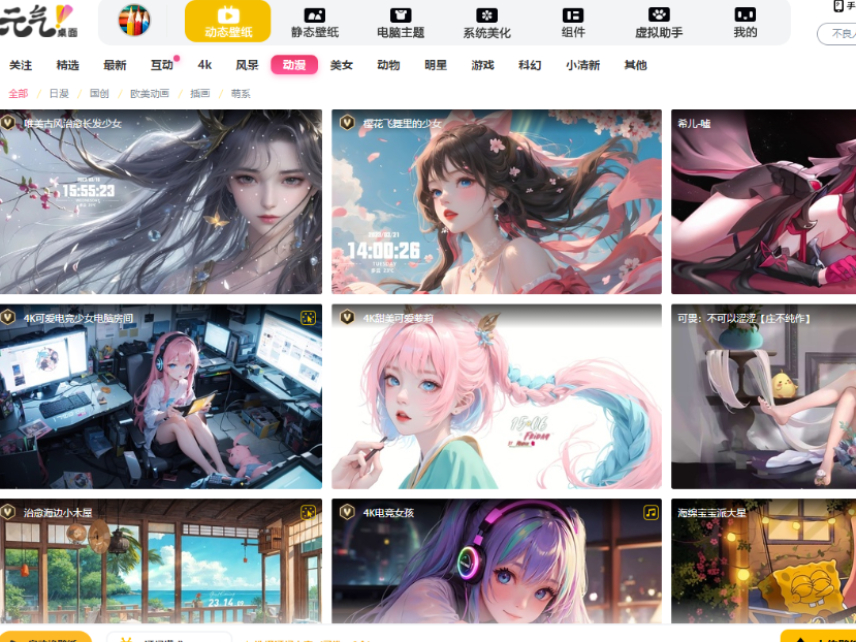Click the 元气桌面 logo
The width and height of the screenshot is (856, 642).
point(38,21)
